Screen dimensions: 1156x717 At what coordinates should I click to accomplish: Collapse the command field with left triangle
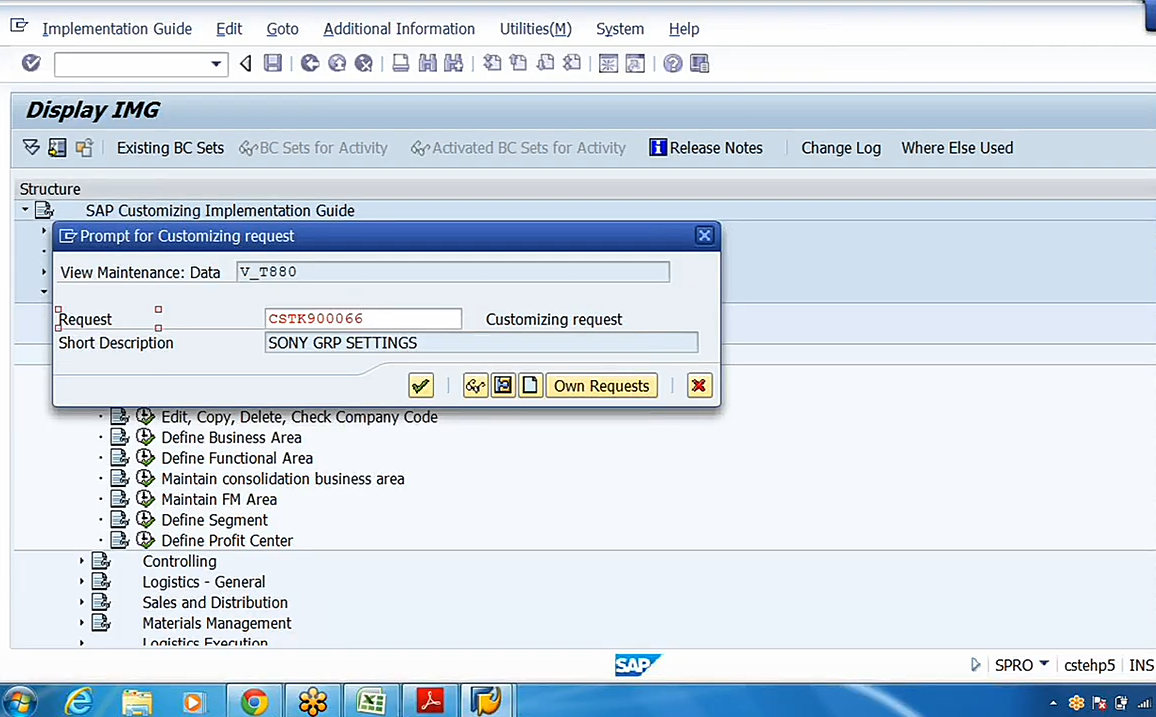[246, 64]
